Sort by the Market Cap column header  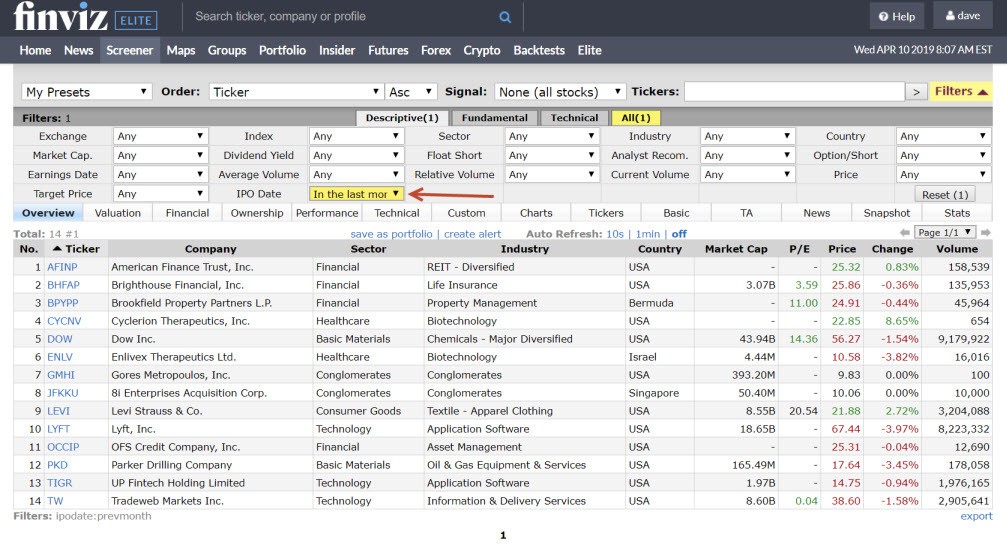click(736, 249)
